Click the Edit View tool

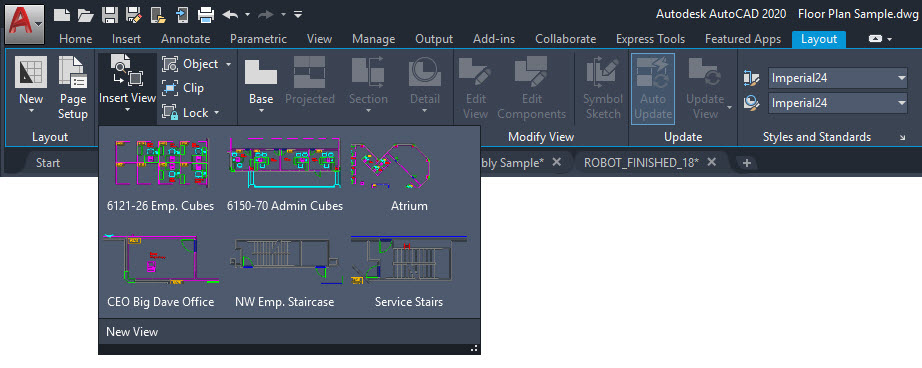(x=475, y=88)
